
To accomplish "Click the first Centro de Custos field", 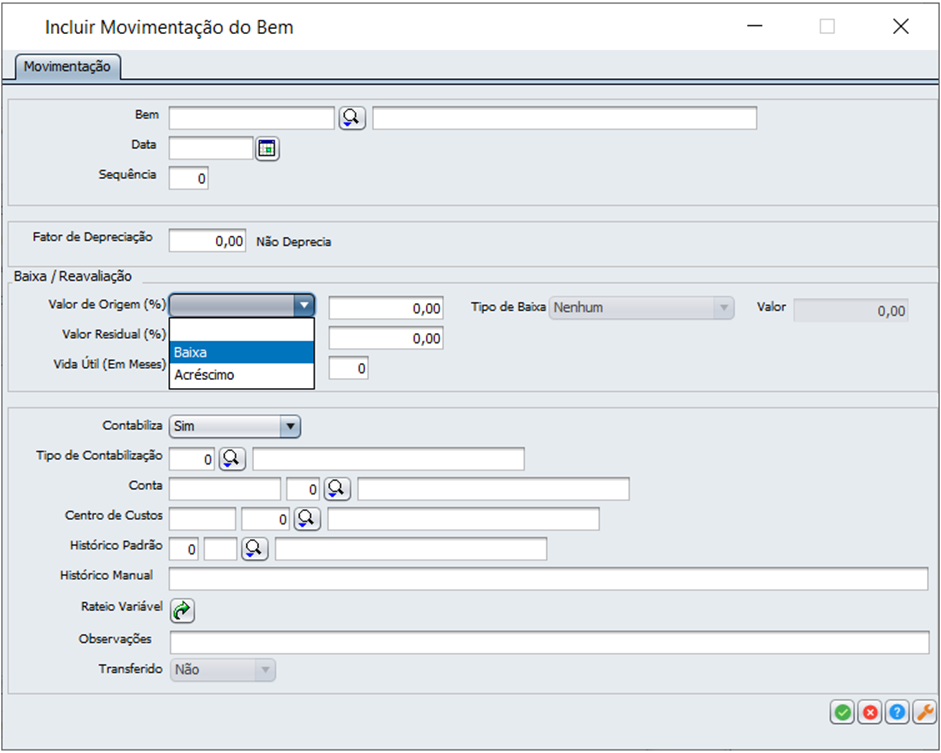I will (x=203, y=519).
